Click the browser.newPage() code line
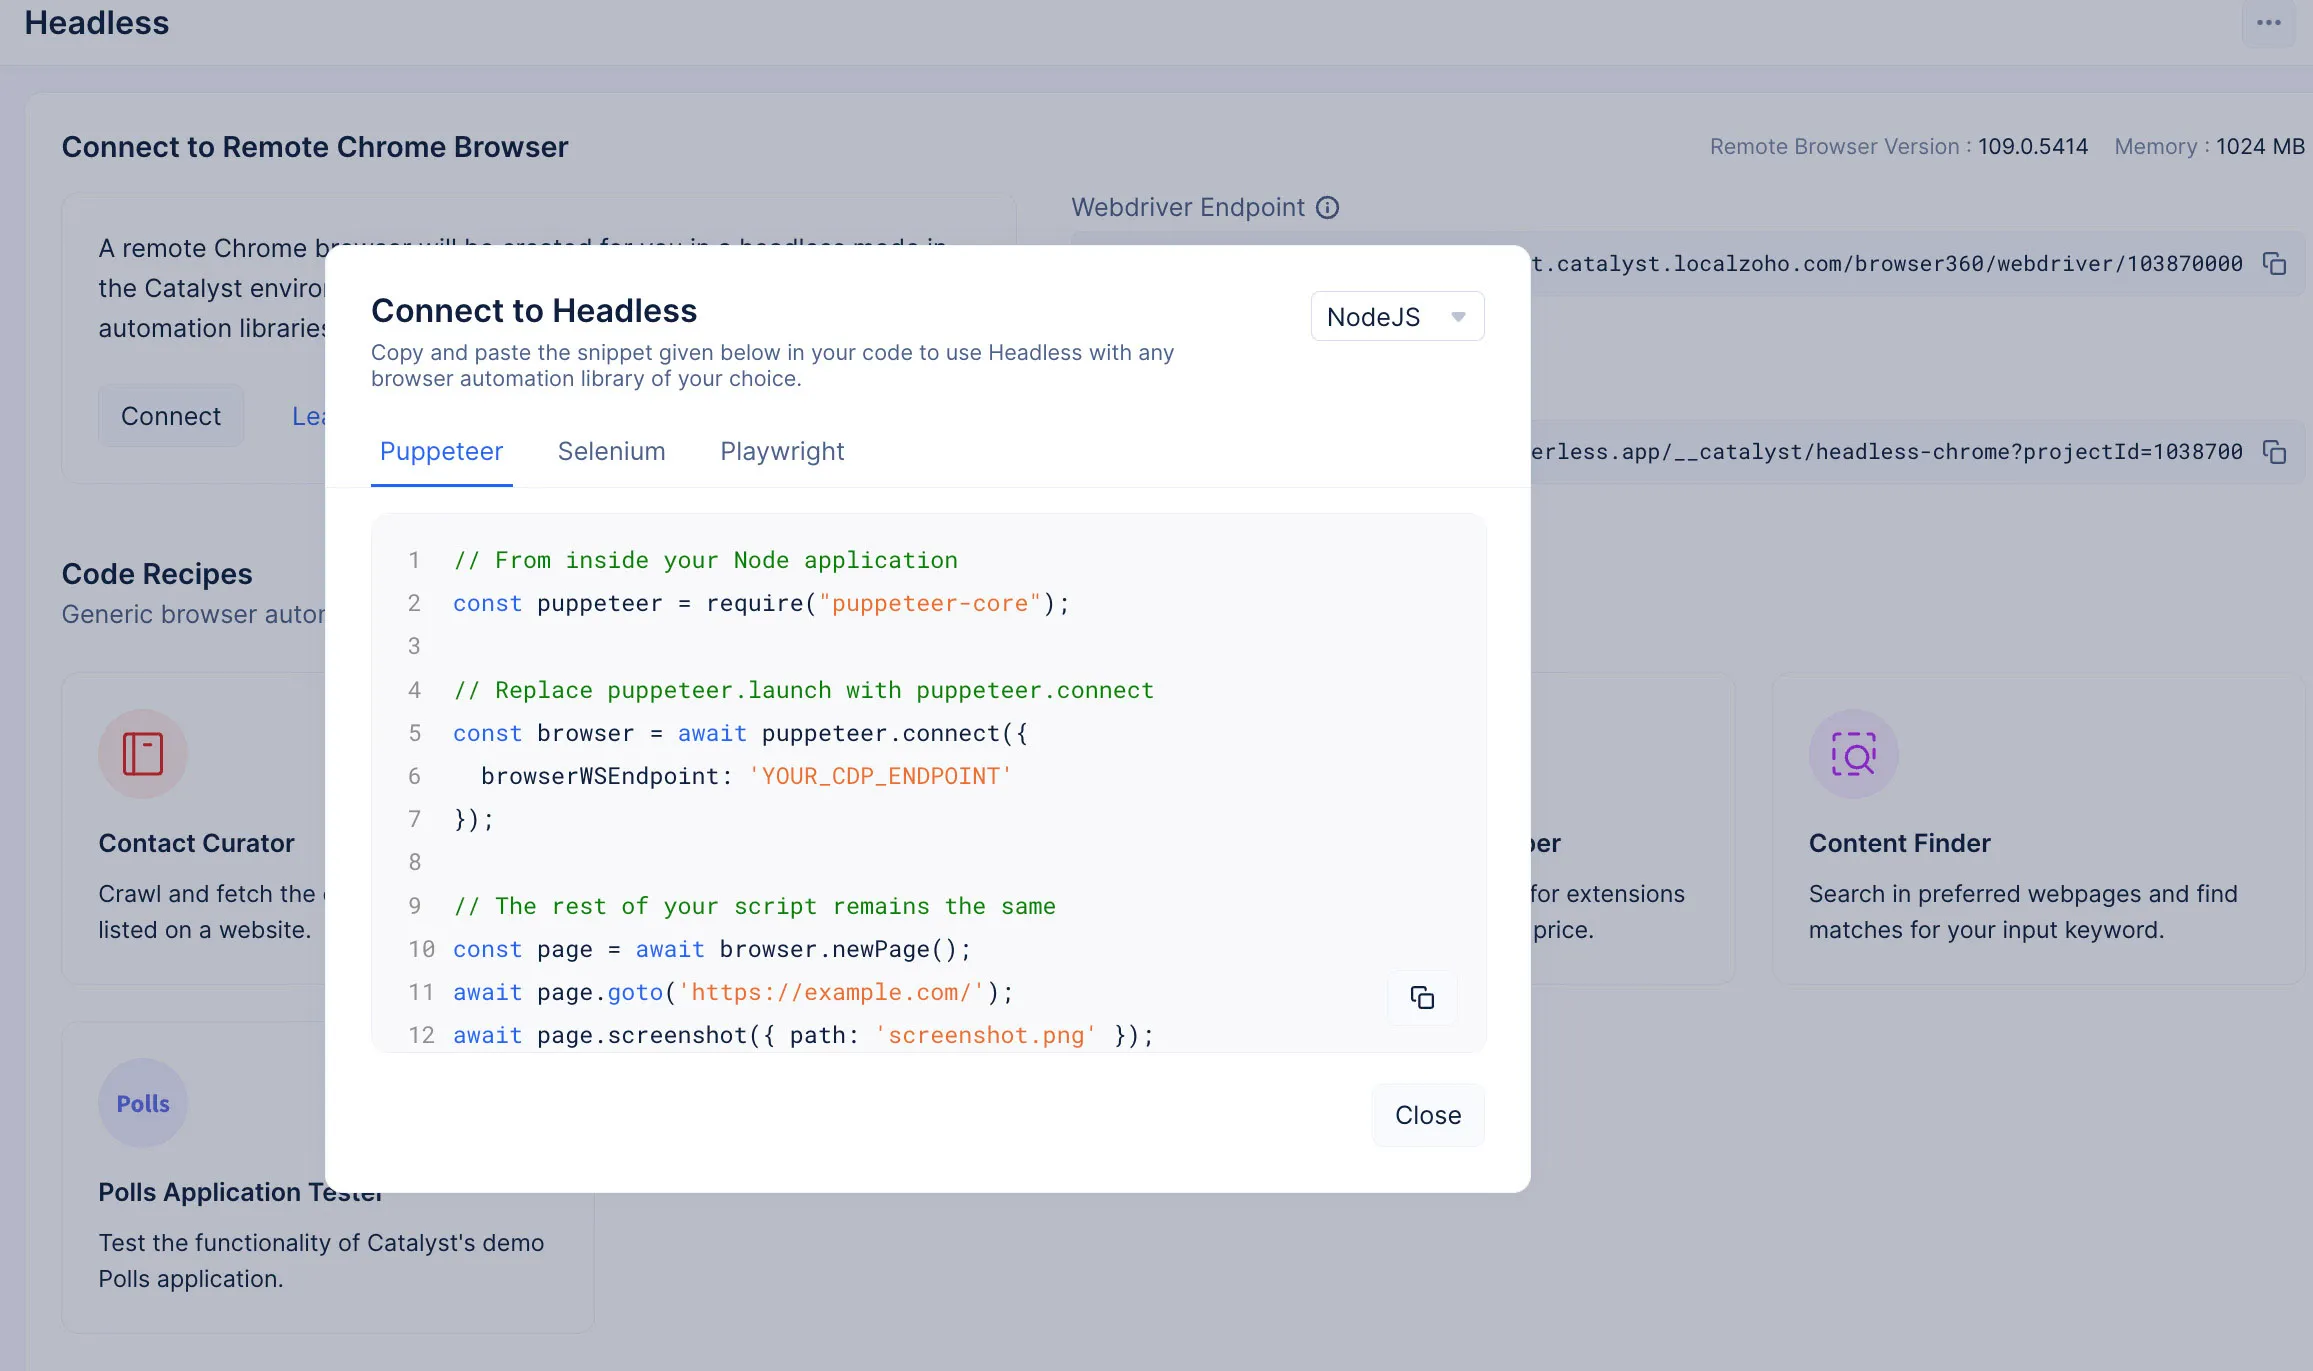This screenshot has width=2313, height=1371. [x=711, y=949]
